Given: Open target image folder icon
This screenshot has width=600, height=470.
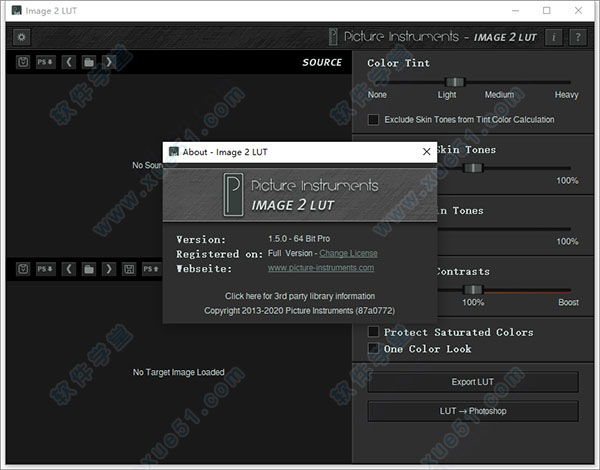Looking at the screenshot, I should click(89, 269).
